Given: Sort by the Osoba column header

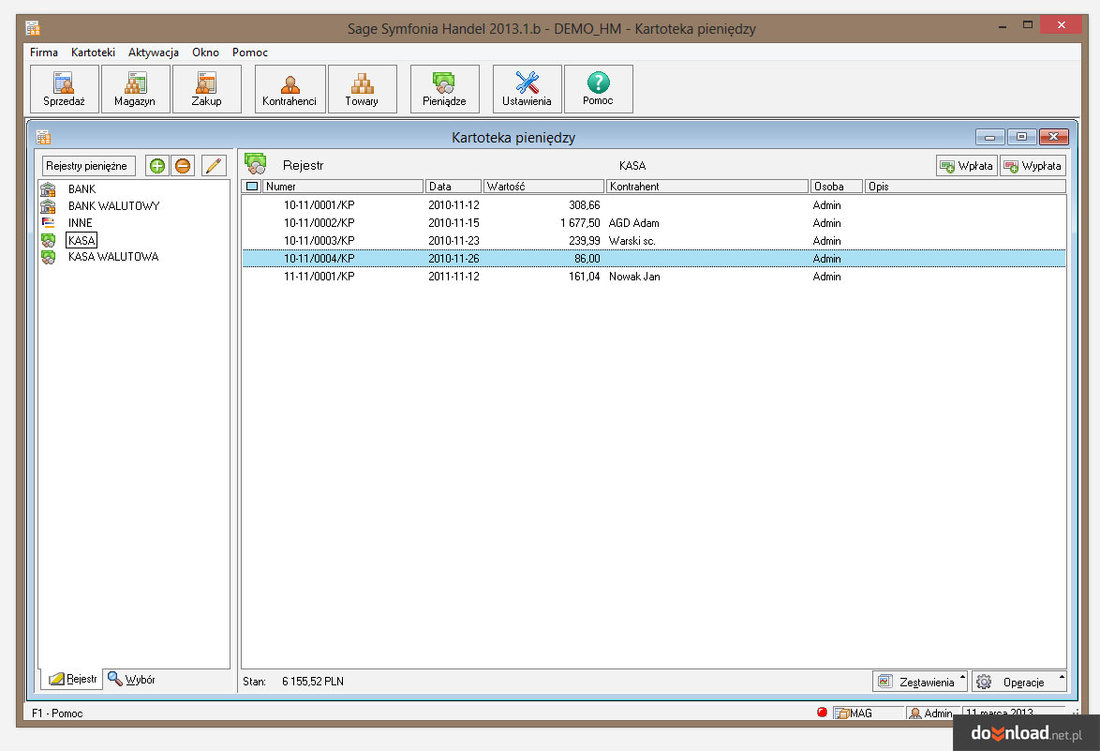Looking at the screenshot, I should [x=836, y=187].
